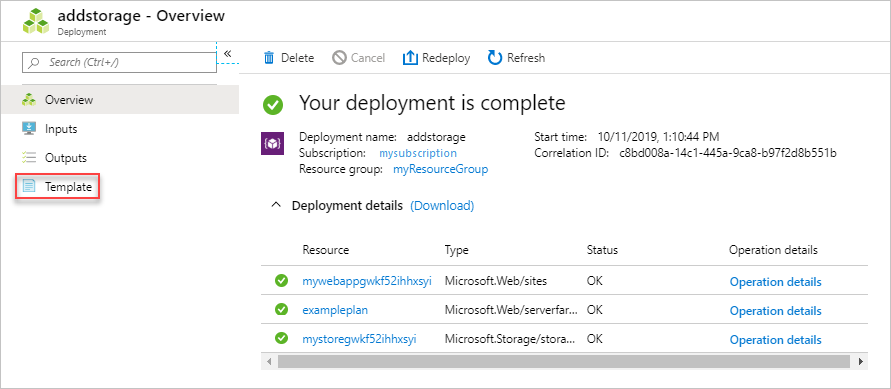Click the Cancel button label
The width and height of the screenshot is (891, 389).
(368, 58)
